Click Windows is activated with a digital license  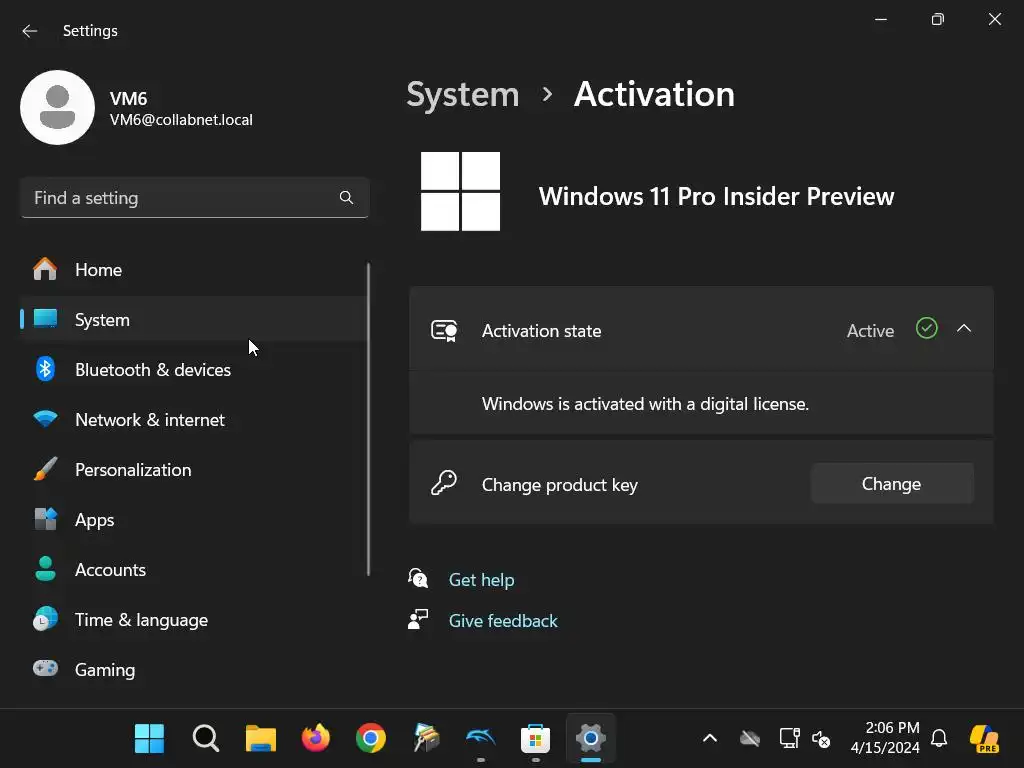tap(645, 404)
